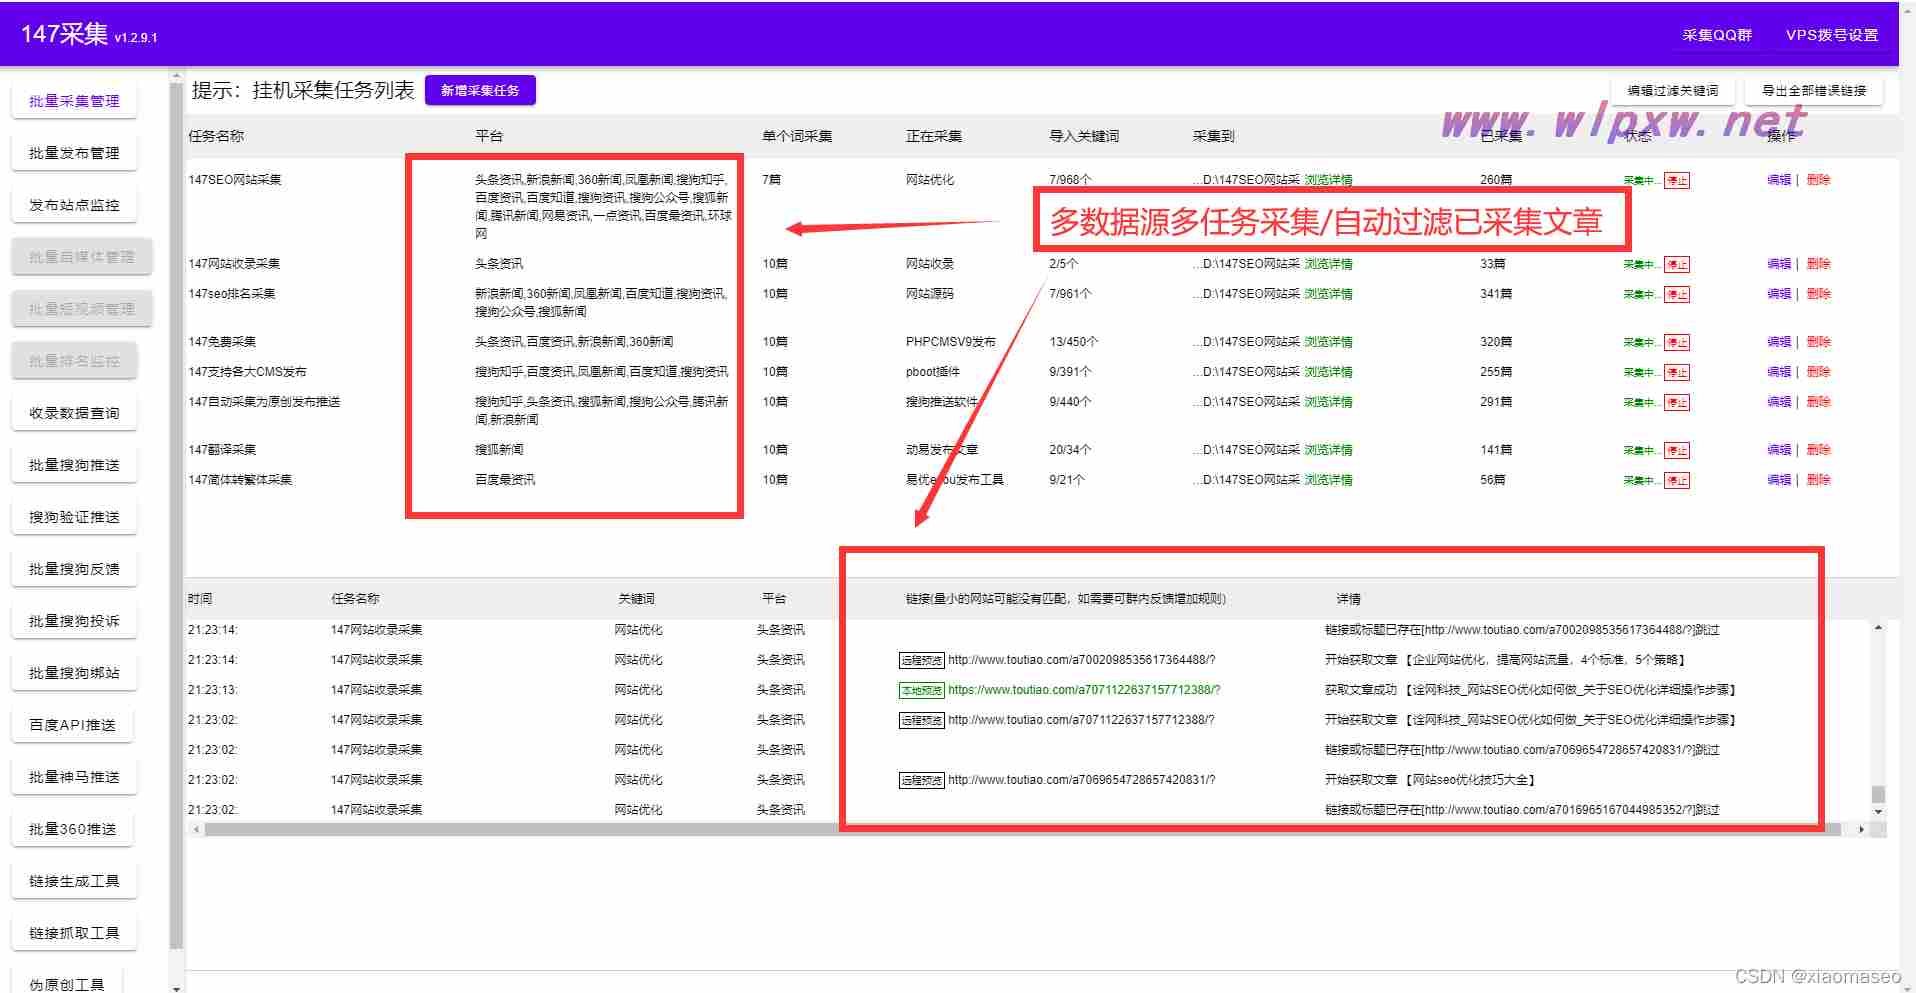Open 批量搜狗投诉 sidebar item

tap(74, 621)
